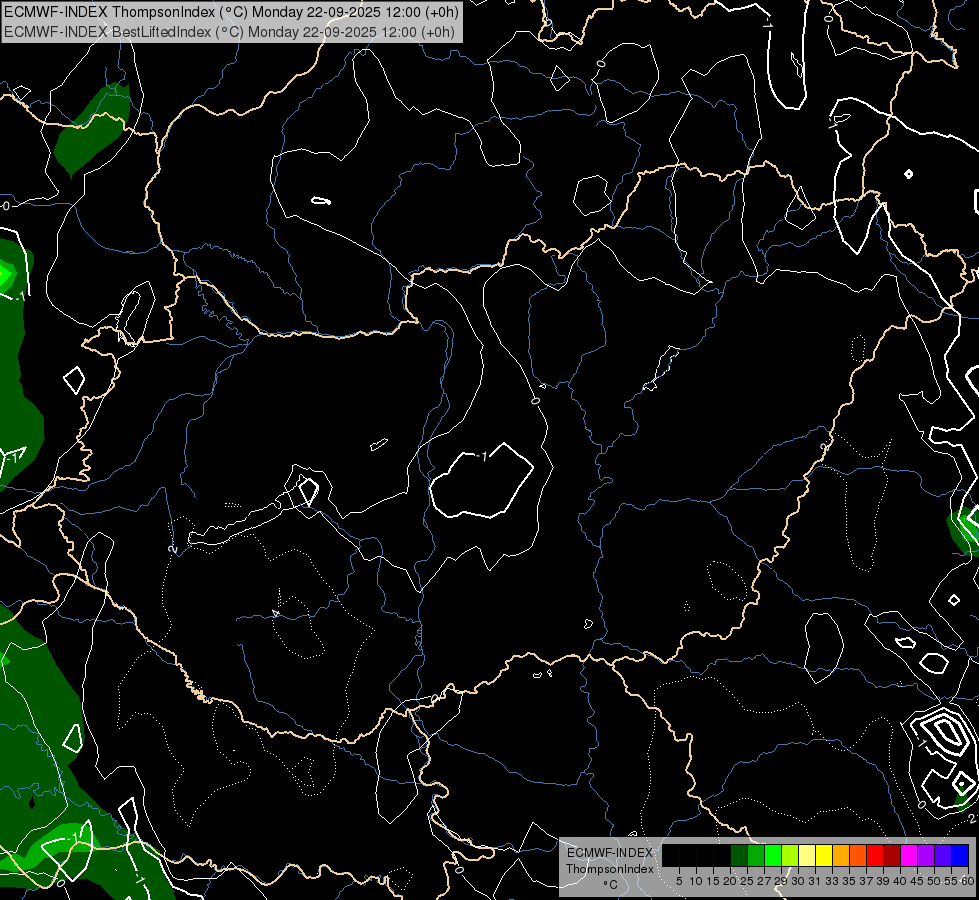Click the legend tick label 30
This screenshot has width=979, height=900.
click(798, 881)
